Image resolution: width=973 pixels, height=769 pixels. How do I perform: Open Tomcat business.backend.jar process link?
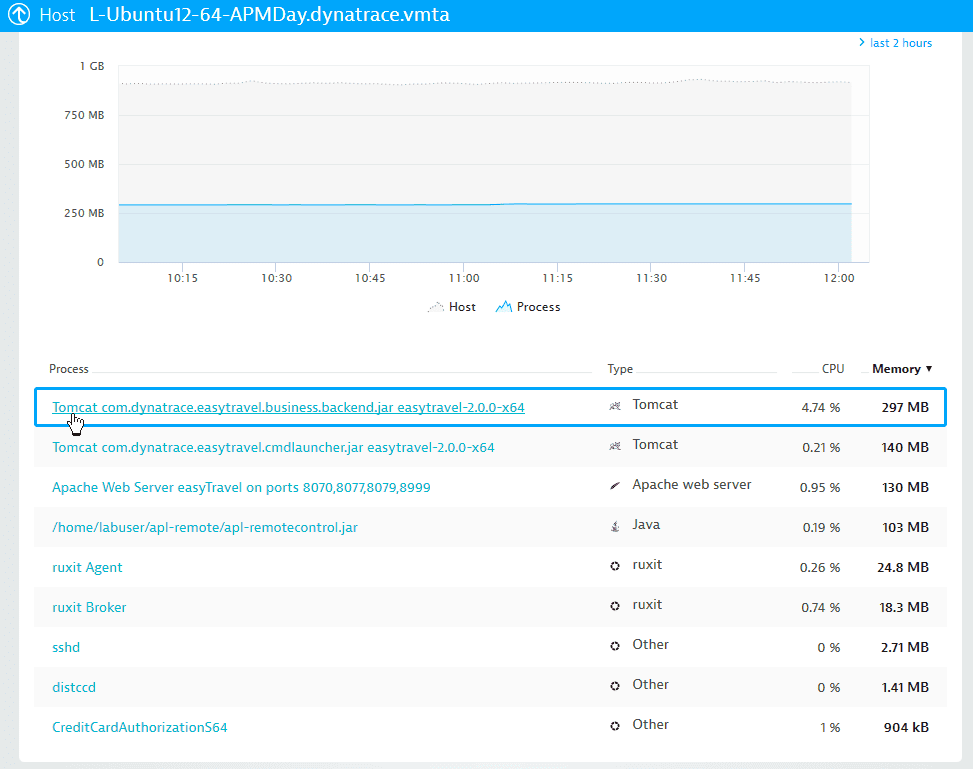tap(289, 407)
